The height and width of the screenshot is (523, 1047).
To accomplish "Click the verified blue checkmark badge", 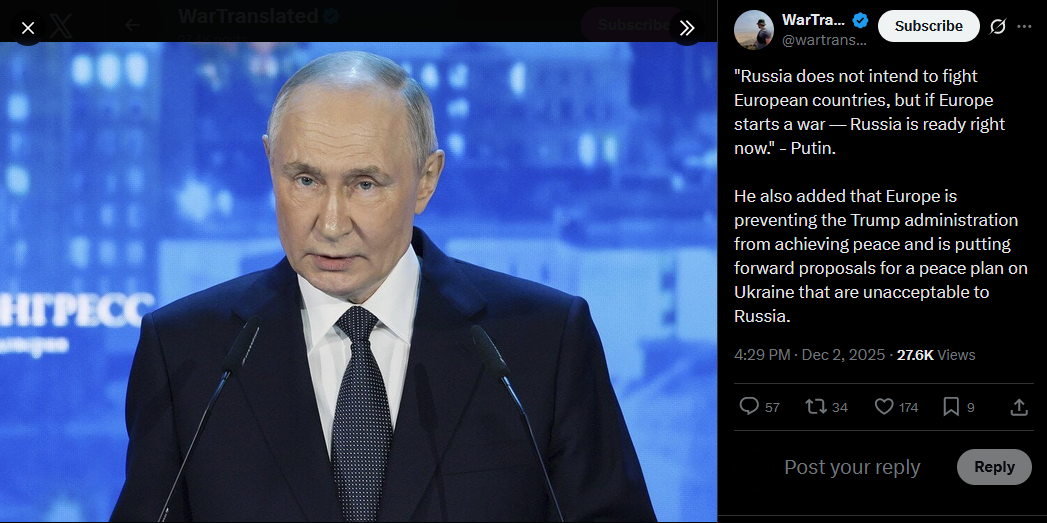I will pos(860,21).
